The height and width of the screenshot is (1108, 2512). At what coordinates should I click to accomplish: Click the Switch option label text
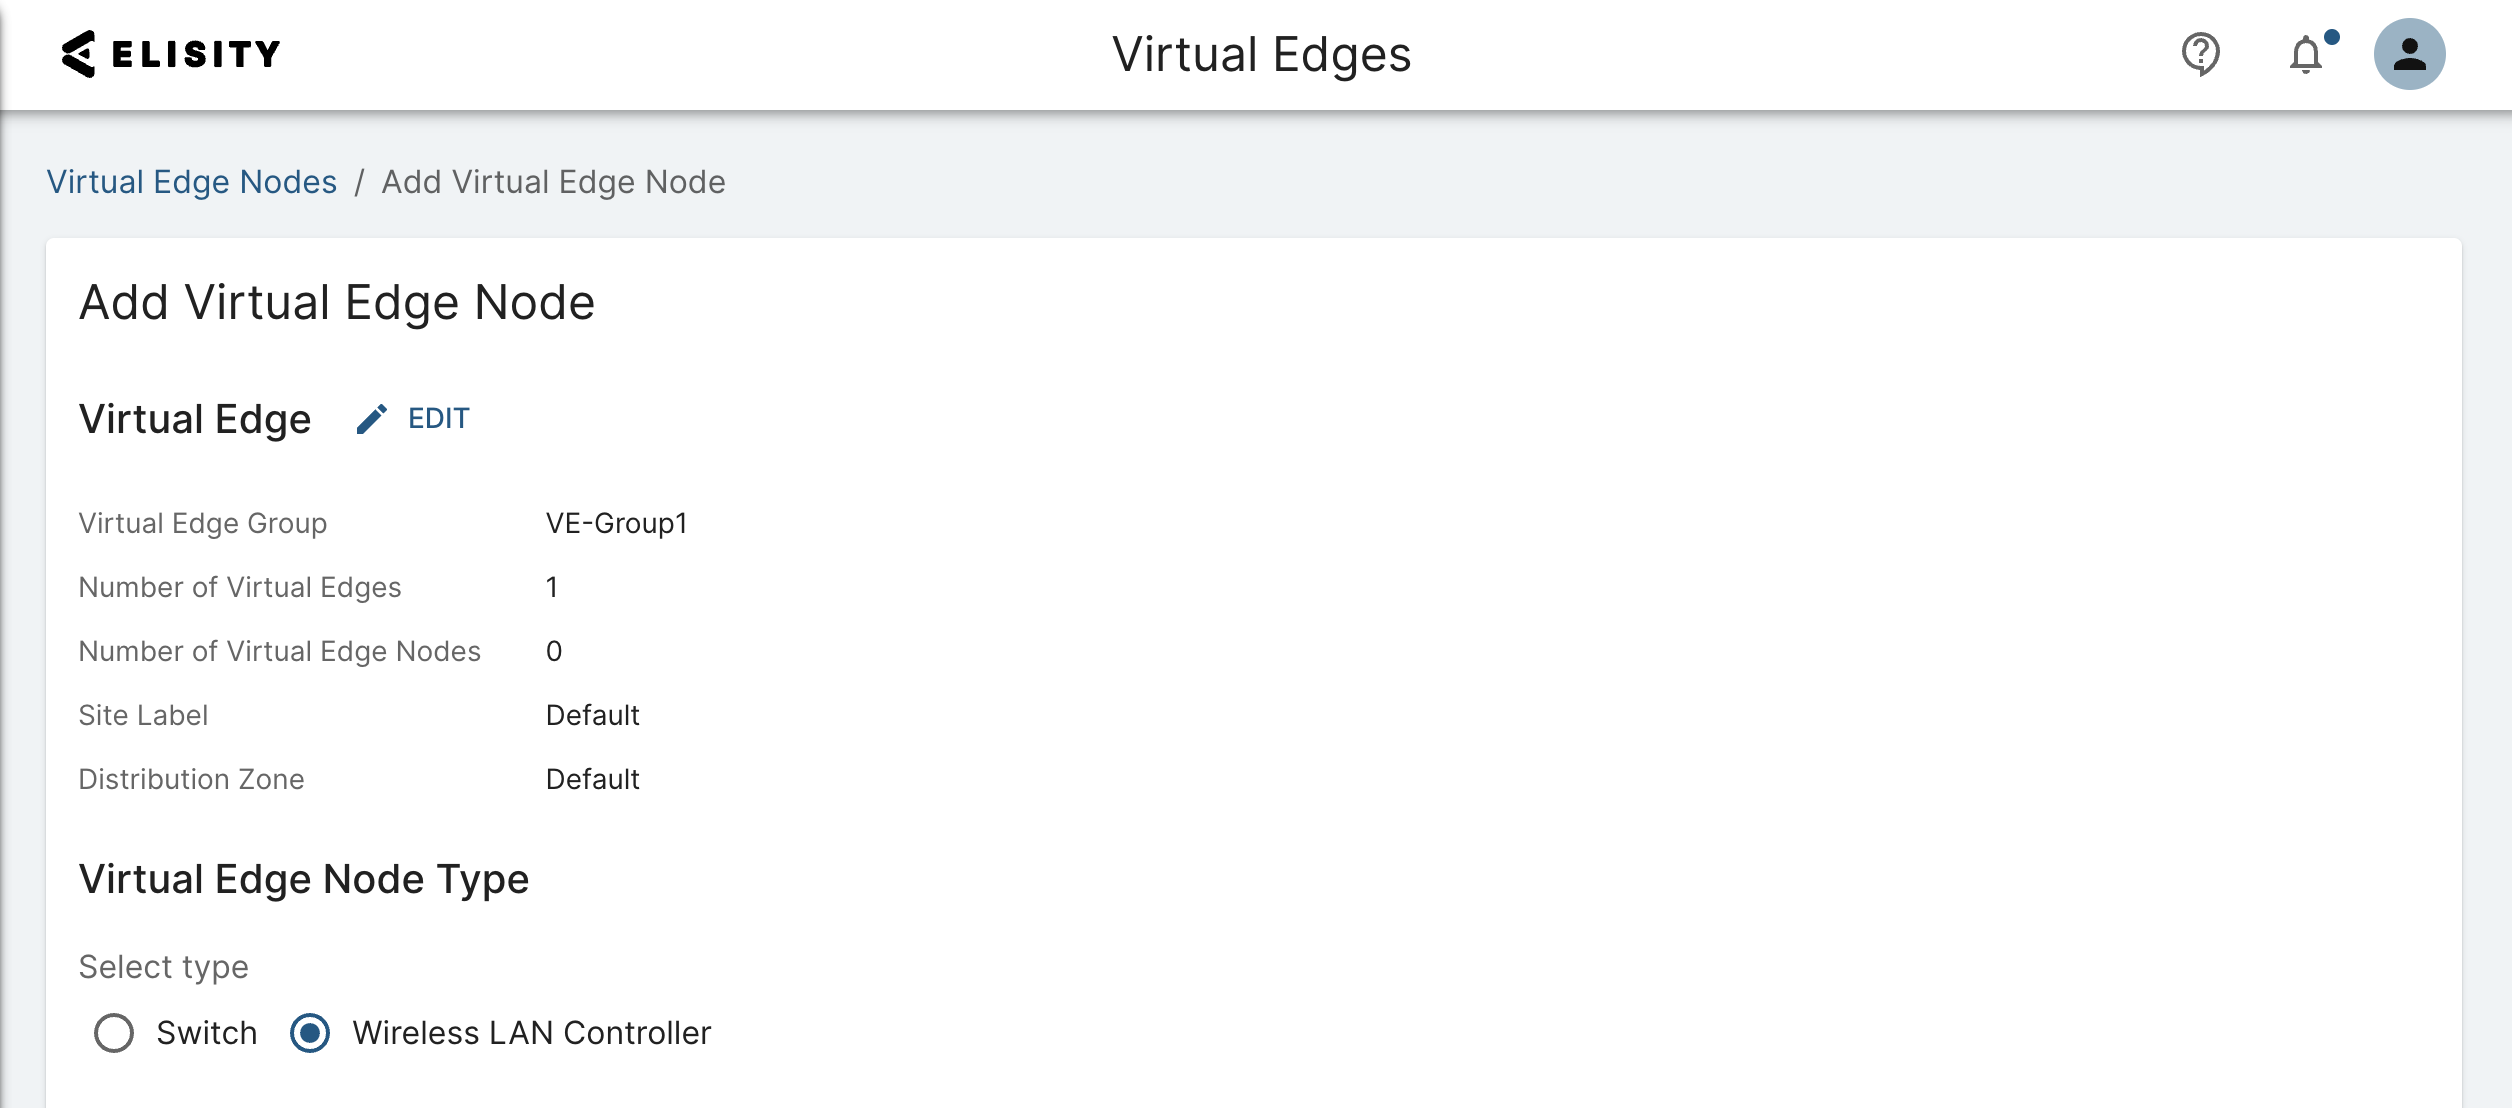point(207,1033)
